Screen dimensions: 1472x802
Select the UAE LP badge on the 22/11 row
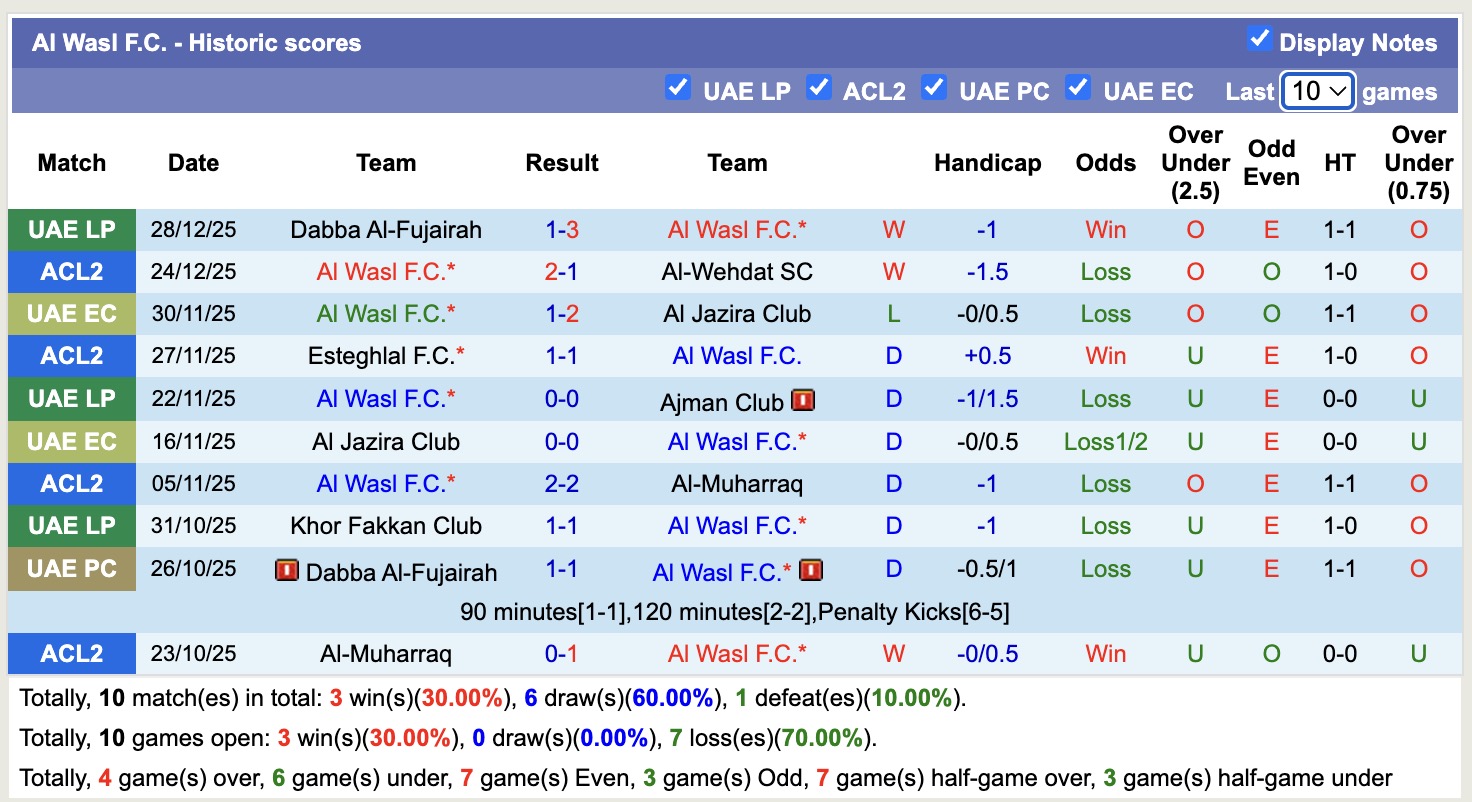click(x=71, y=398)
